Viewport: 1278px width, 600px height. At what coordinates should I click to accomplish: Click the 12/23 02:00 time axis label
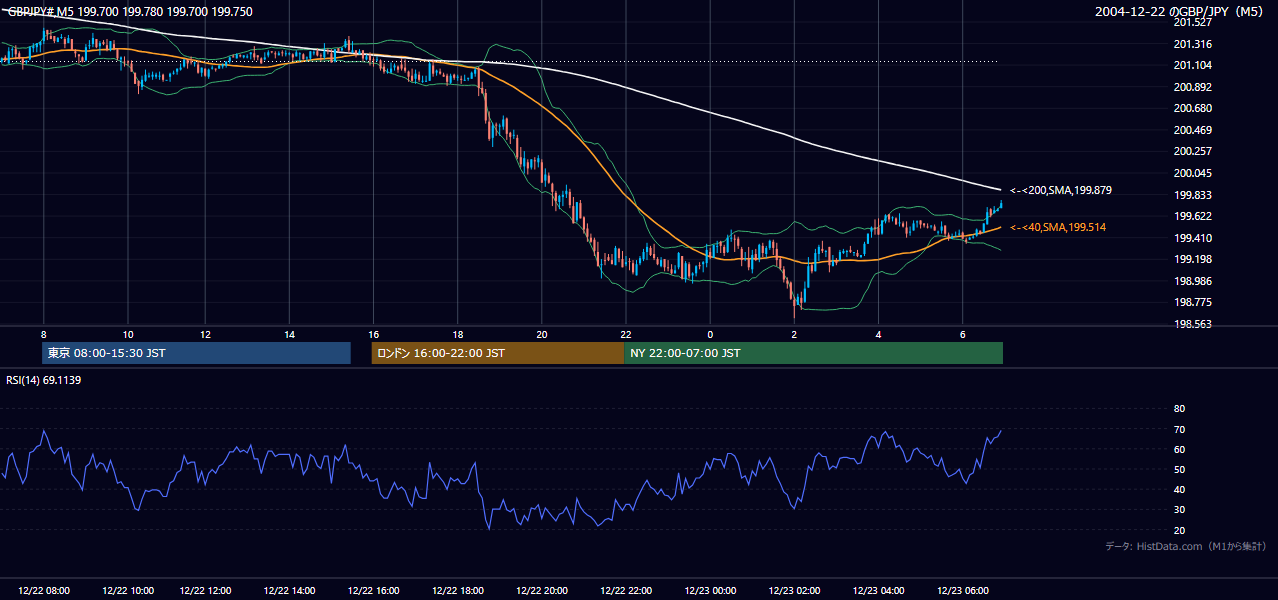(x=794, y=591)
